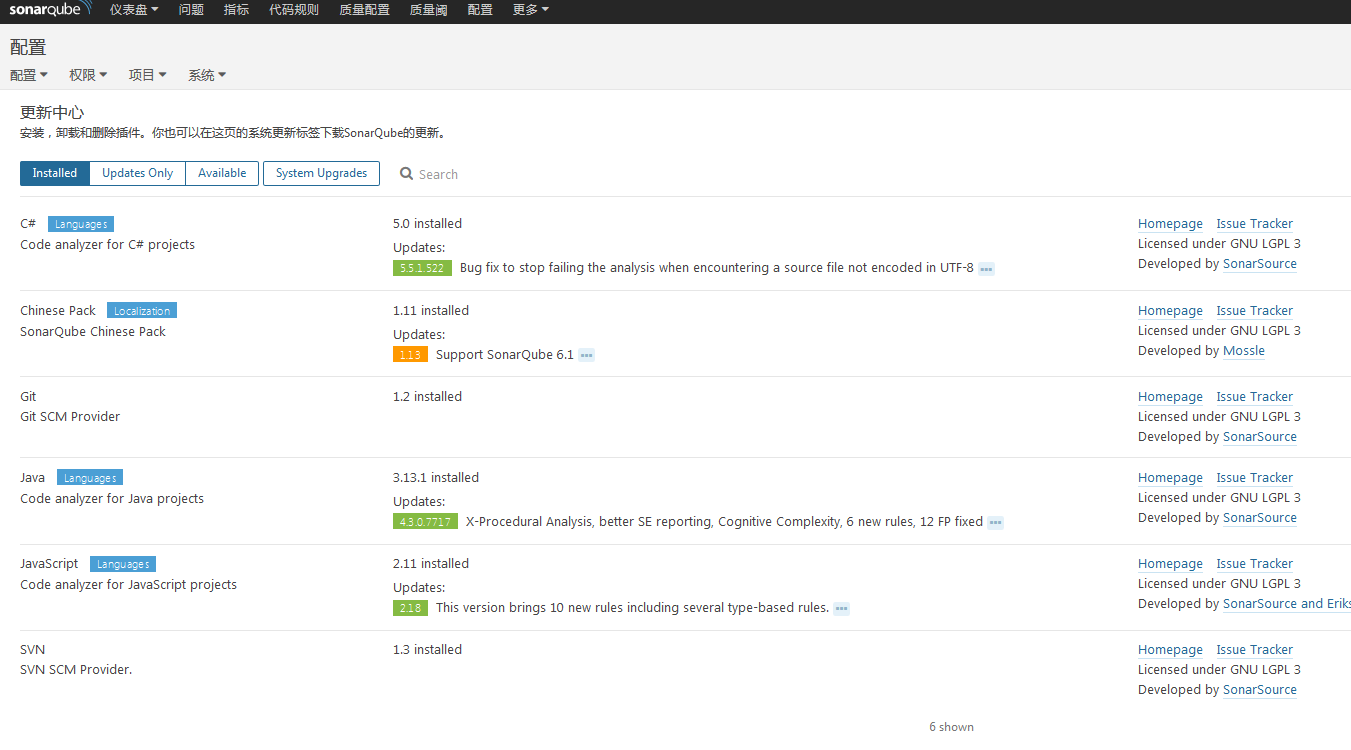Expand Java update details ellipsis
This screenshot has width=1351, height=750.
coord(995,522)
